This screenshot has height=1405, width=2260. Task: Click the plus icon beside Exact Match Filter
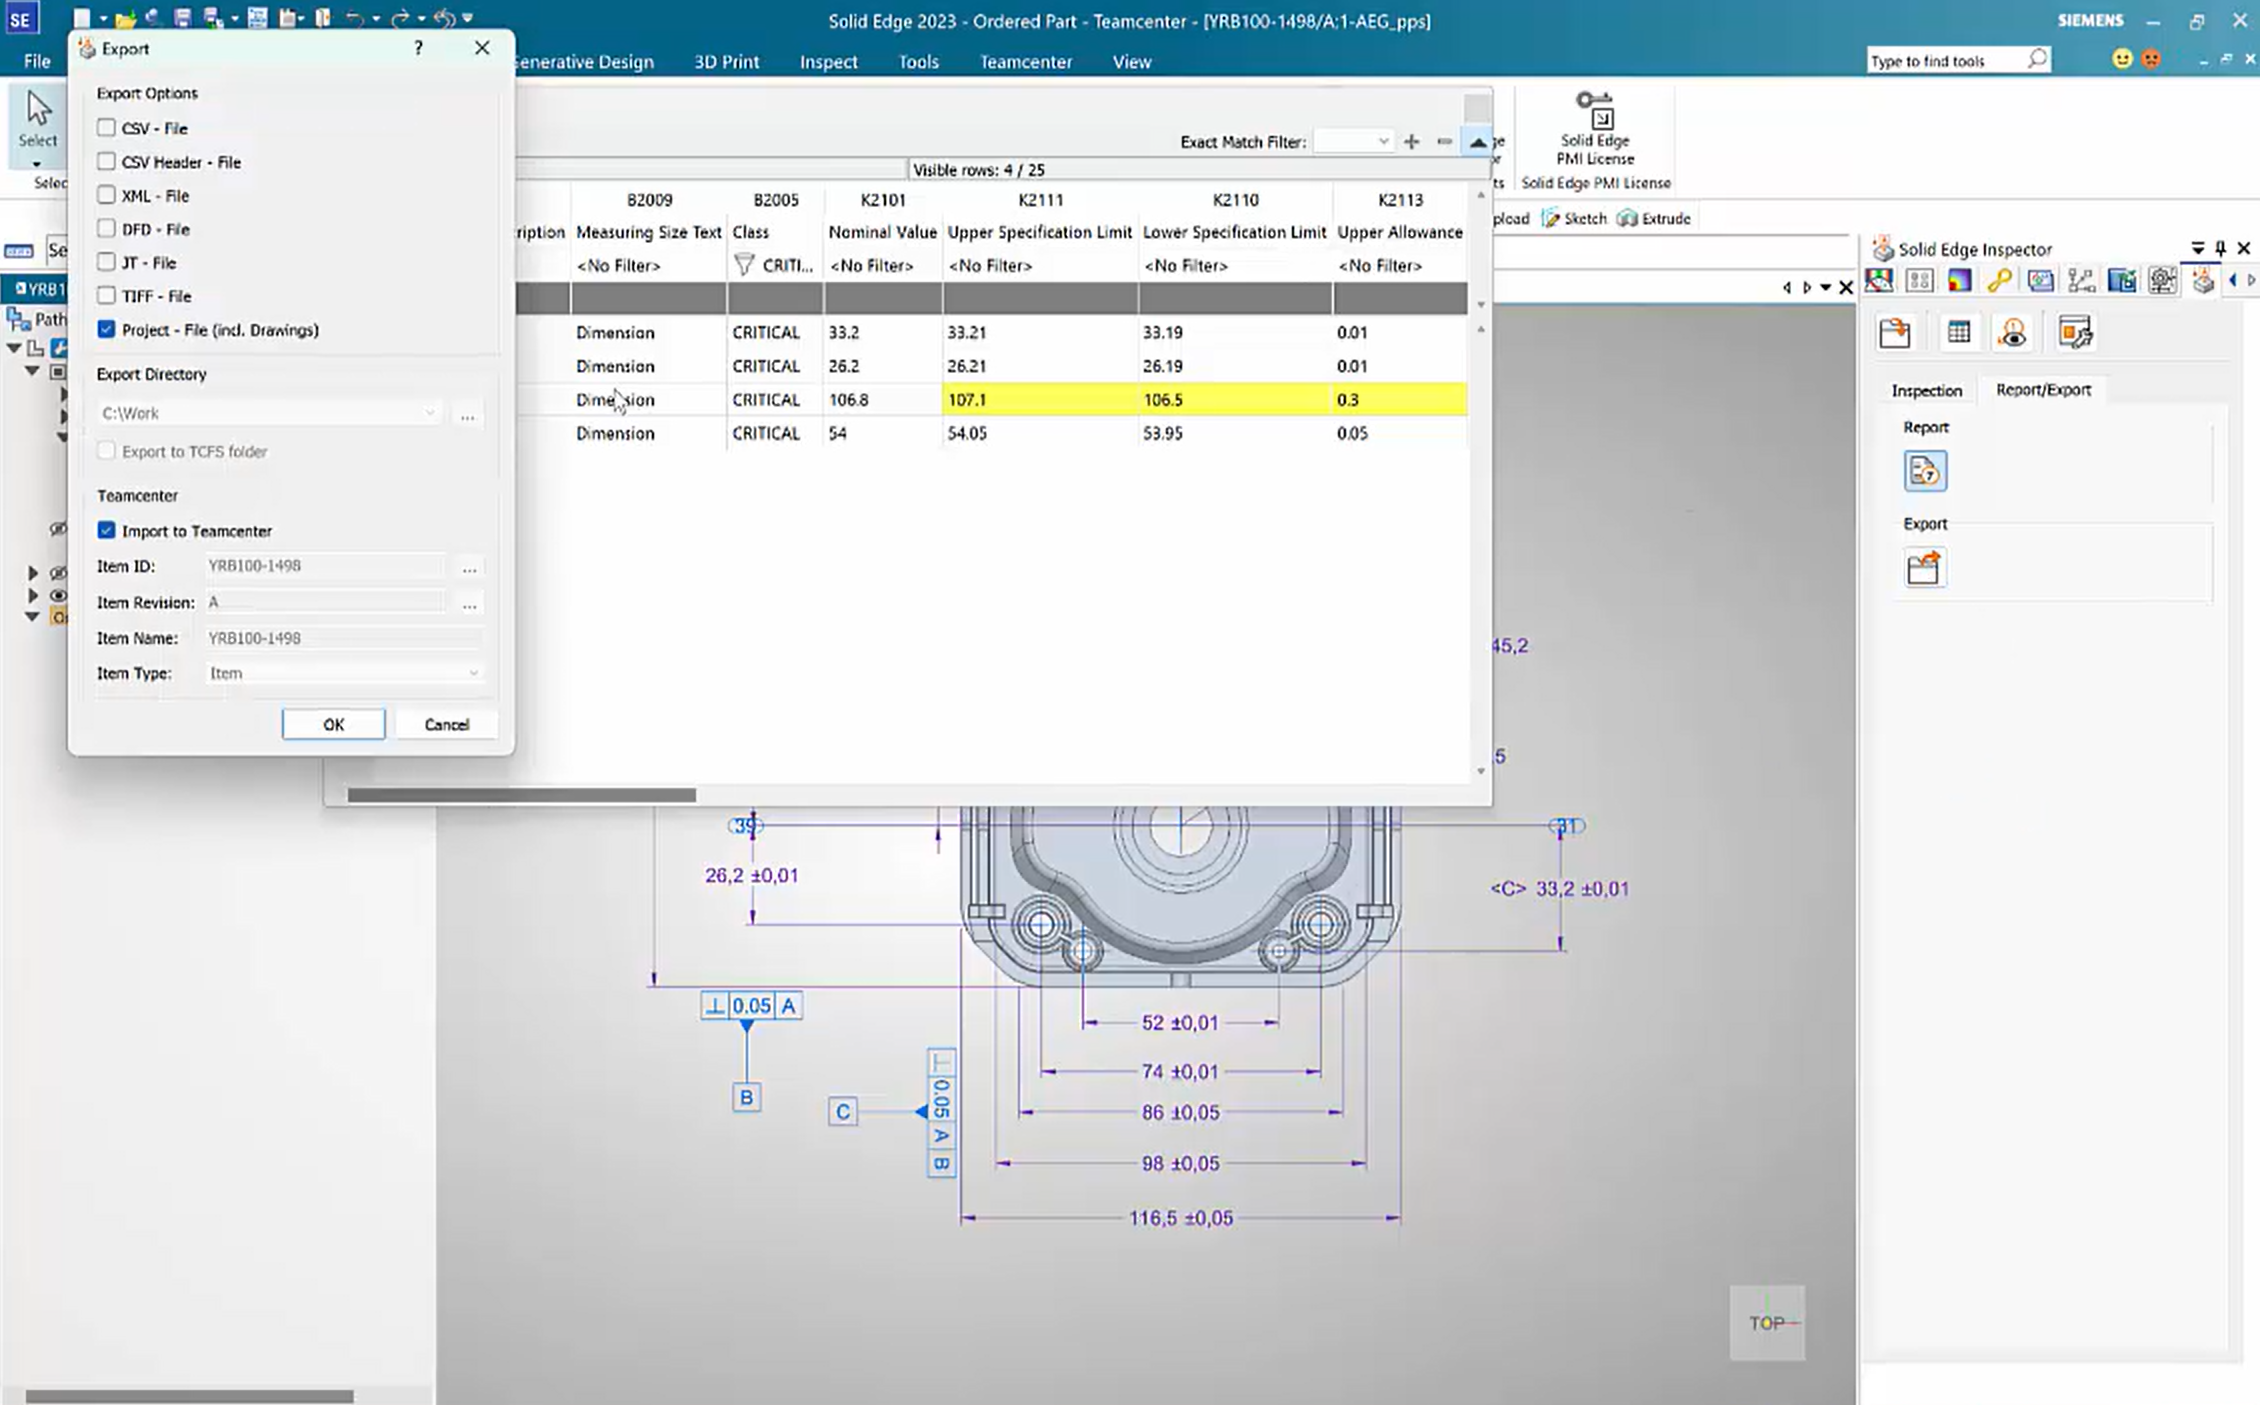click(x=1411, y=142)
